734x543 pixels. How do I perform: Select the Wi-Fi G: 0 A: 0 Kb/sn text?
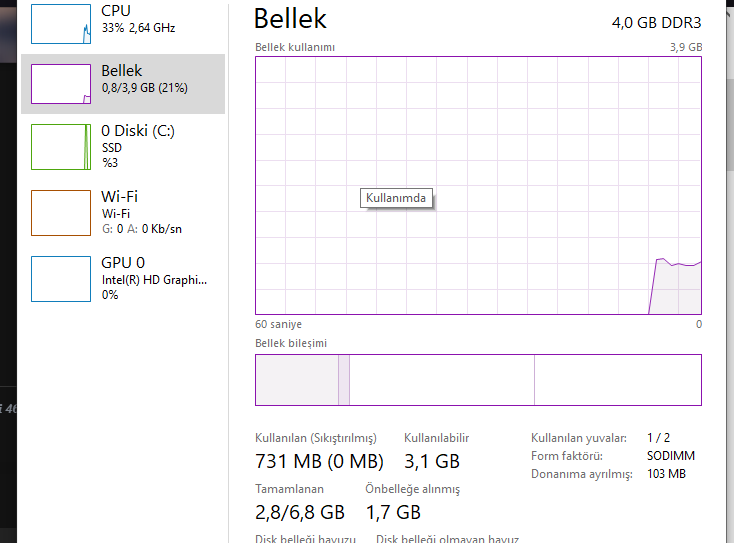tap(142, 229)
